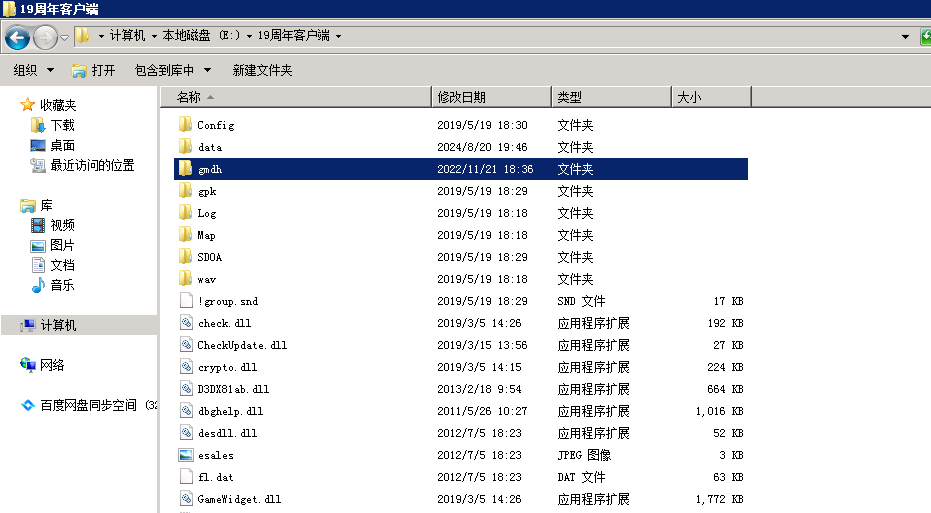Click the 视频 film icon
This screenshot has width=931, height=513.
(x=37, y=225)
